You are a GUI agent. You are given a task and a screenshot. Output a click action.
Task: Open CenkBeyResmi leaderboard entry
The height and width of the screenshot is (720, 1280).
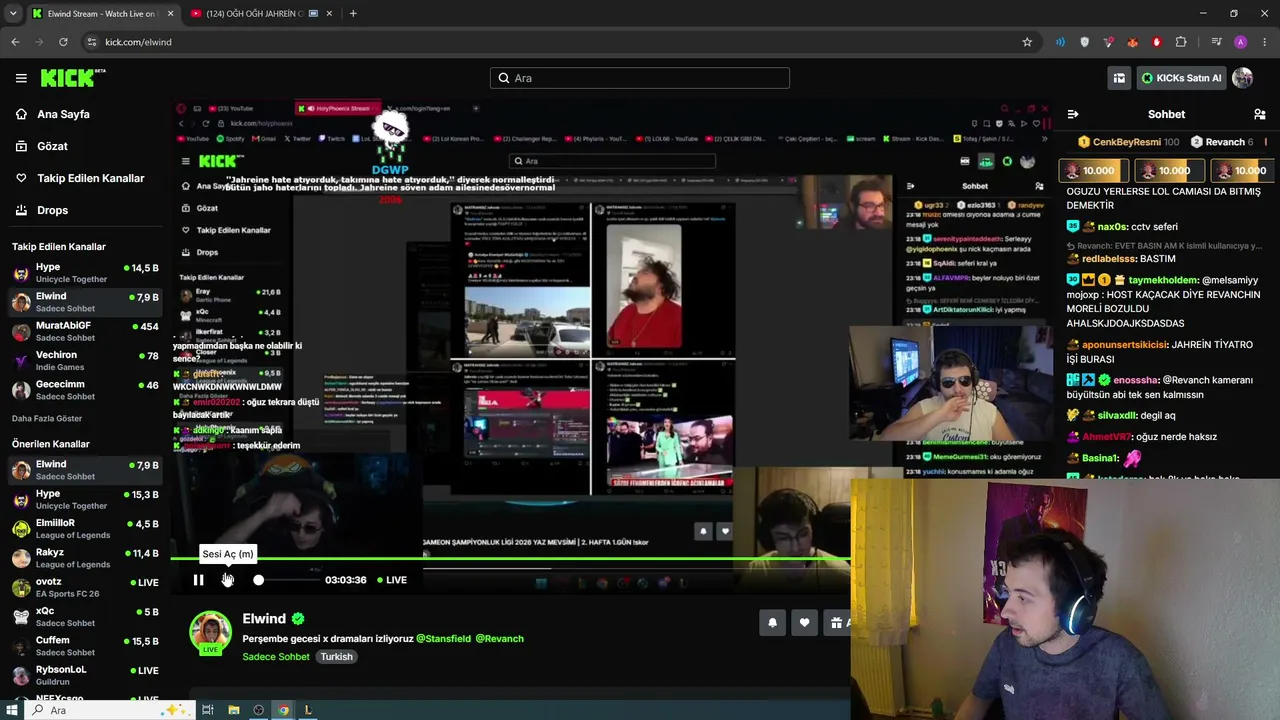(x=1128, y=142)
